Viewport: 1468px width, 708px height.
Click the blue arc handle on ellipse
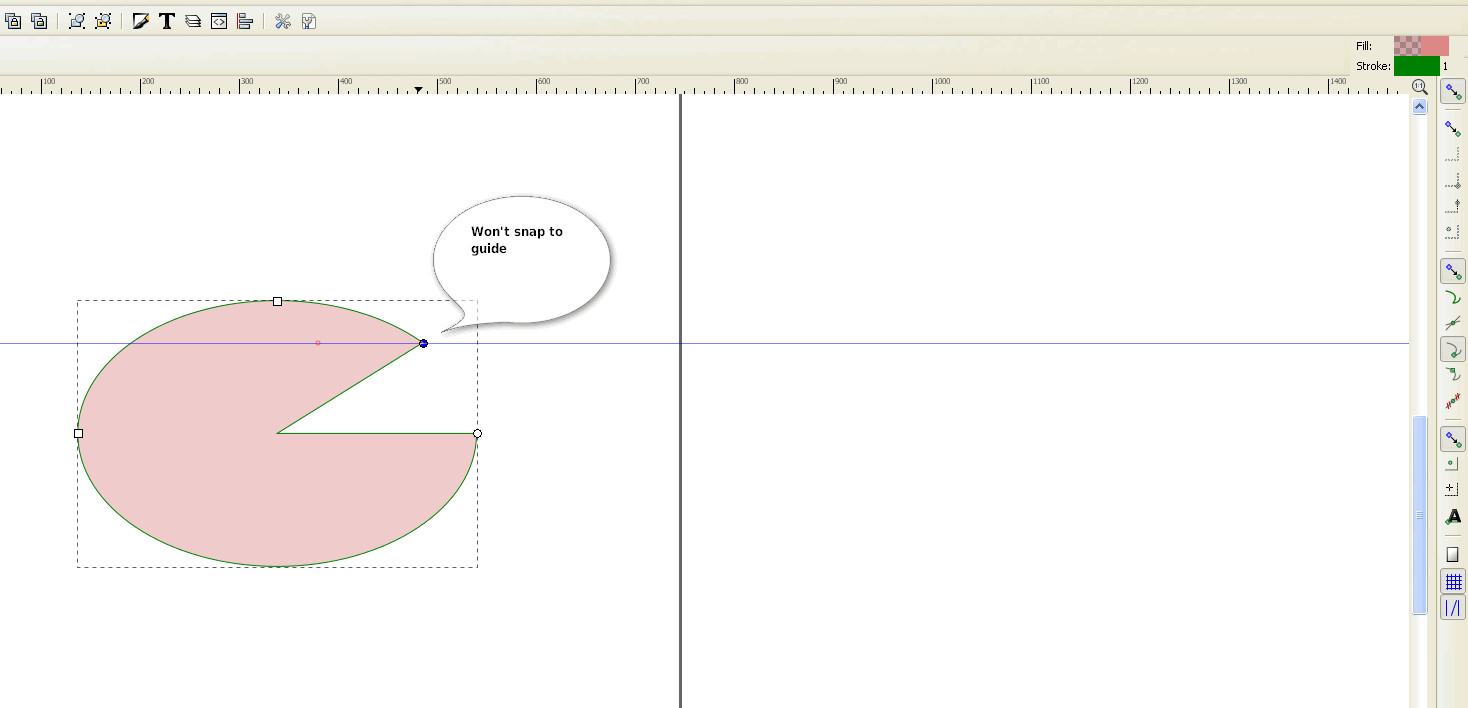[x=424, y=343]
